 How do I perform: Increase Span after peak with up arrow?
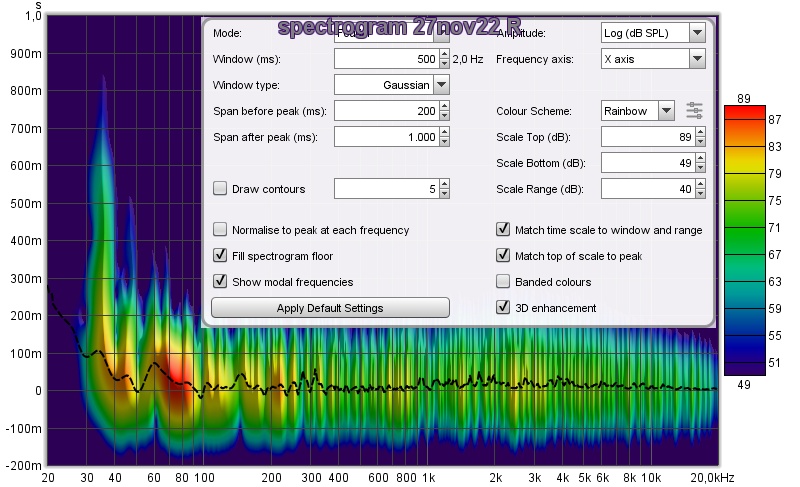[444, 133]
